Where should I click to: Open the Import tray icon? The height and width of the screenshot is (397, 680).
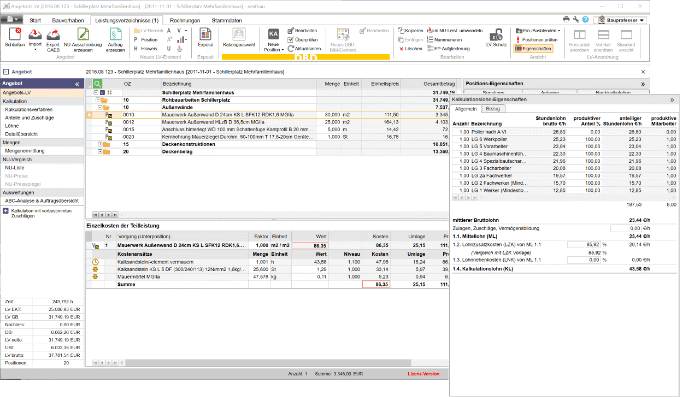35,34
